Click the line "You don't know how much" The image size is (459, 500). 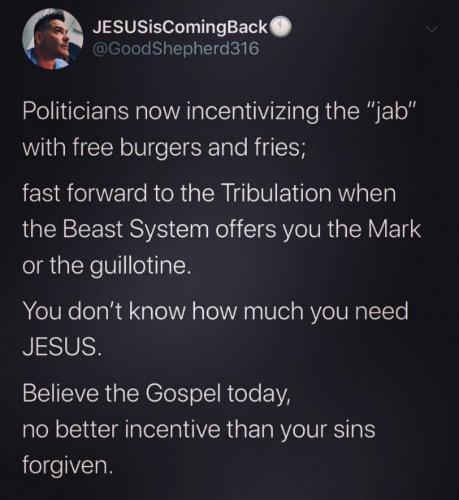click(x=163, y=311)
